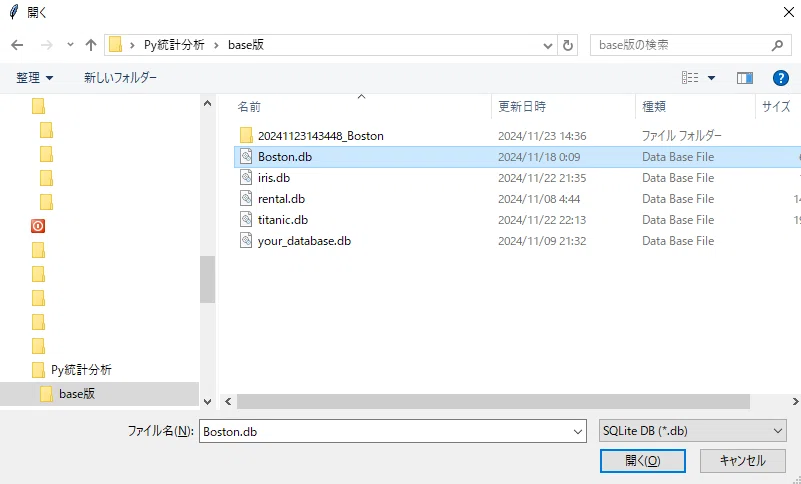Change the view layout icon
This screenshot has width=801, height=484.
[x=690, y=78]
